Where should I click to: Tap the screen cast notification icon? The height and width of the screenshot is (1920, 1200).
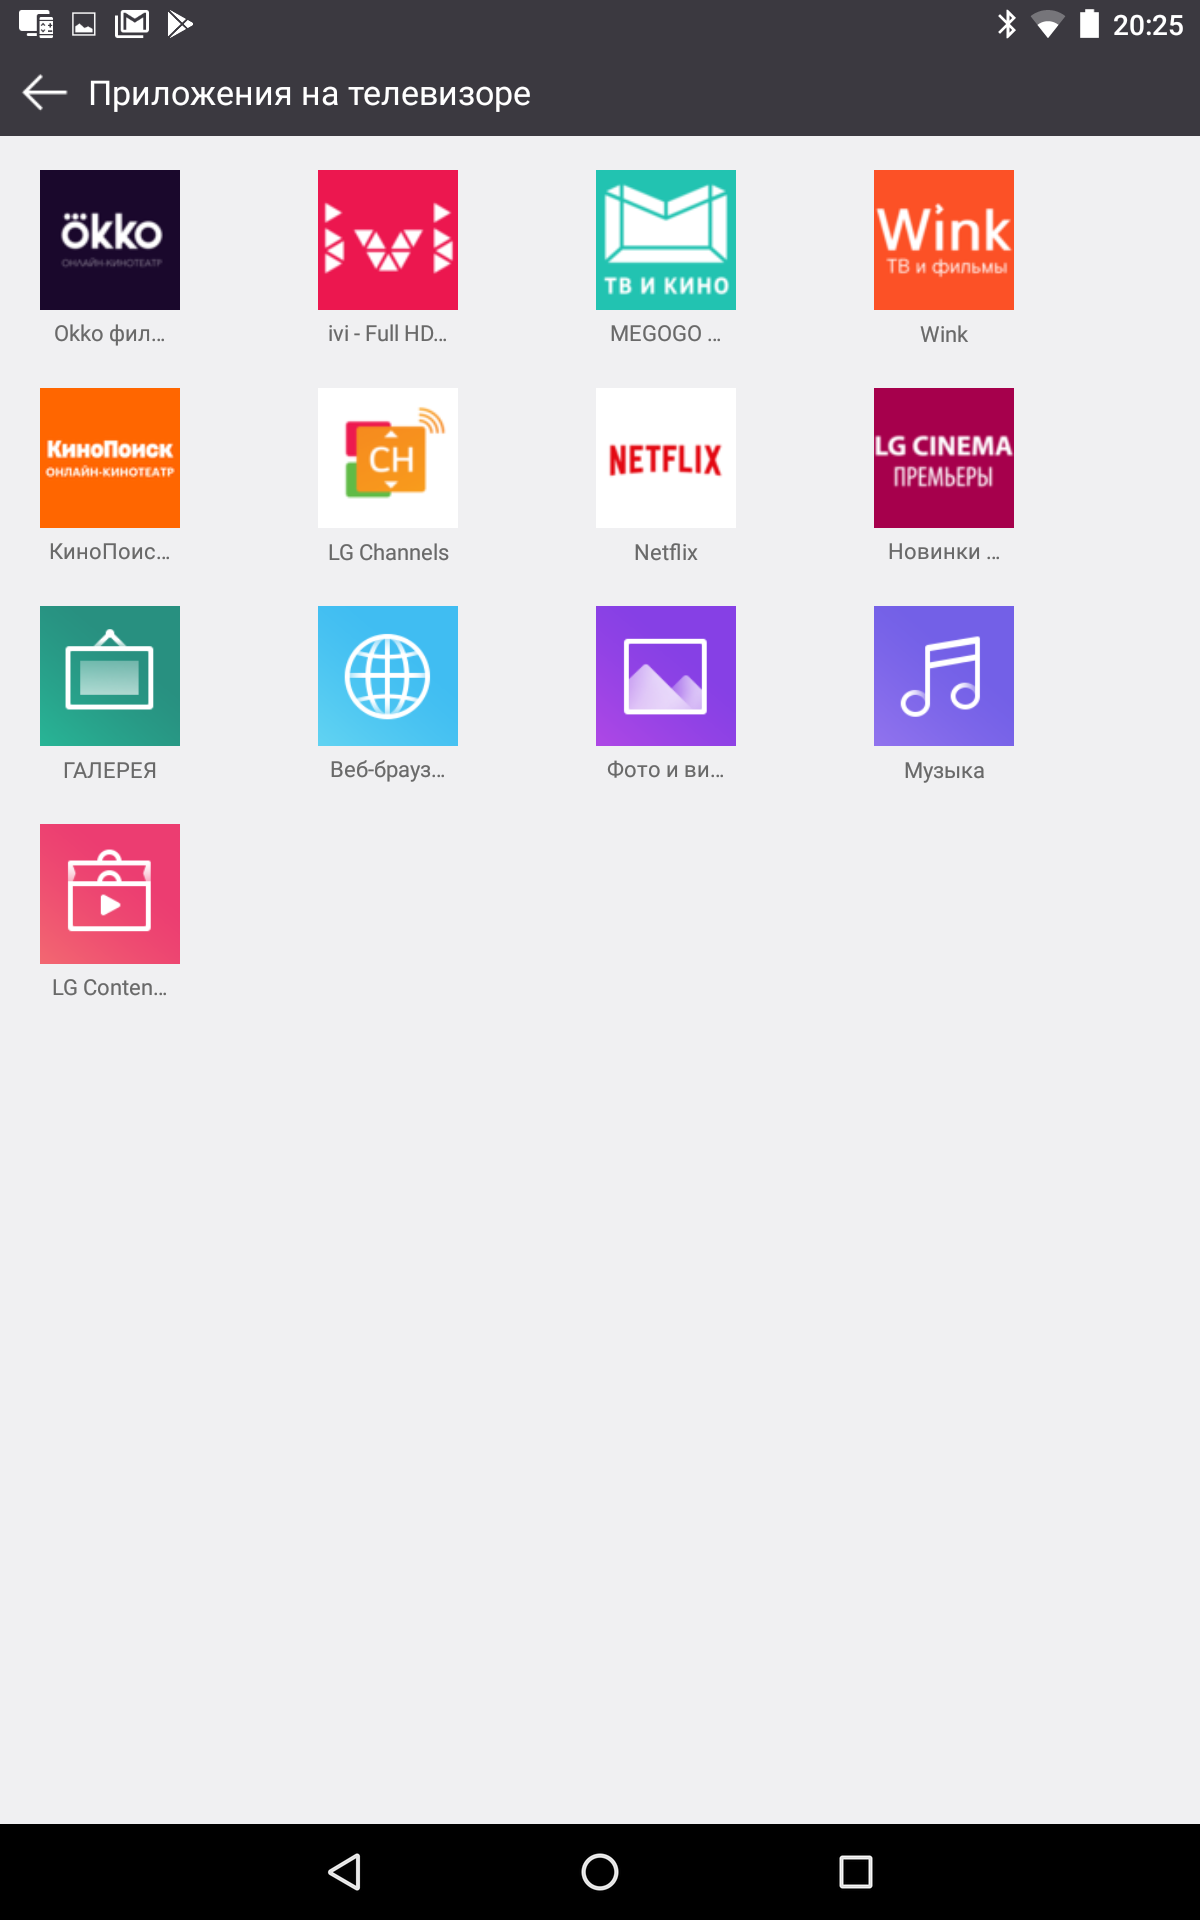click(36, 24)
